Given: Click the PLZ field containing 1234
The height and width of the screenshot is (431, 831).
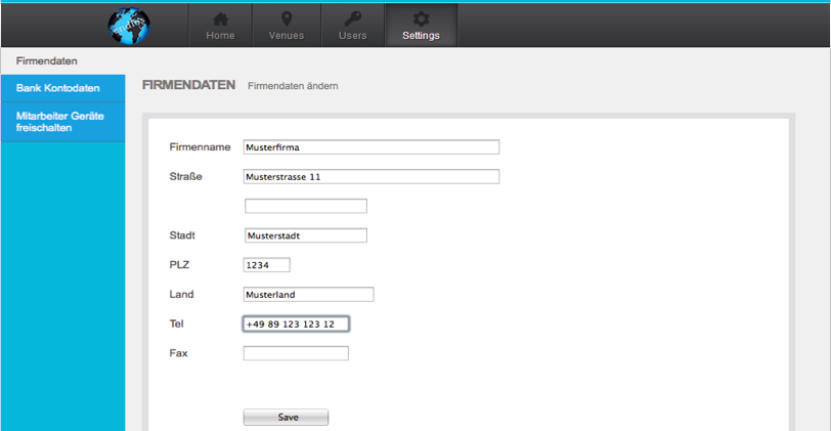Looking at the screenshot, I should pos(266,265).
